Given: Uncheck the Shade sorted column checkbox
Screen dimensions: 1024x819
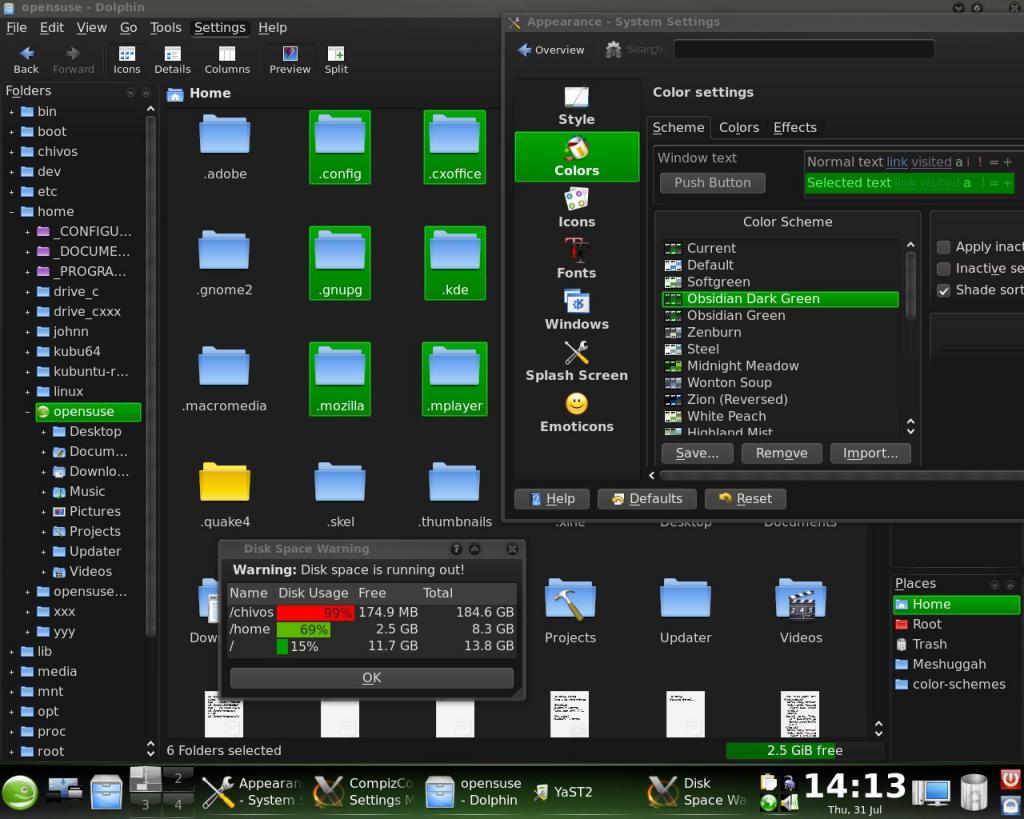Looking at the screenshot, I should [x=943, y=290].
